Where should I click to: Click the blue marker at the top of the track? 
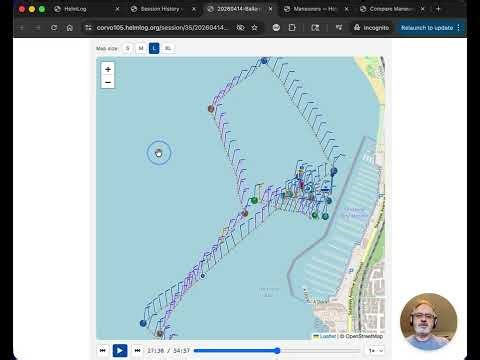click(264, 61)
